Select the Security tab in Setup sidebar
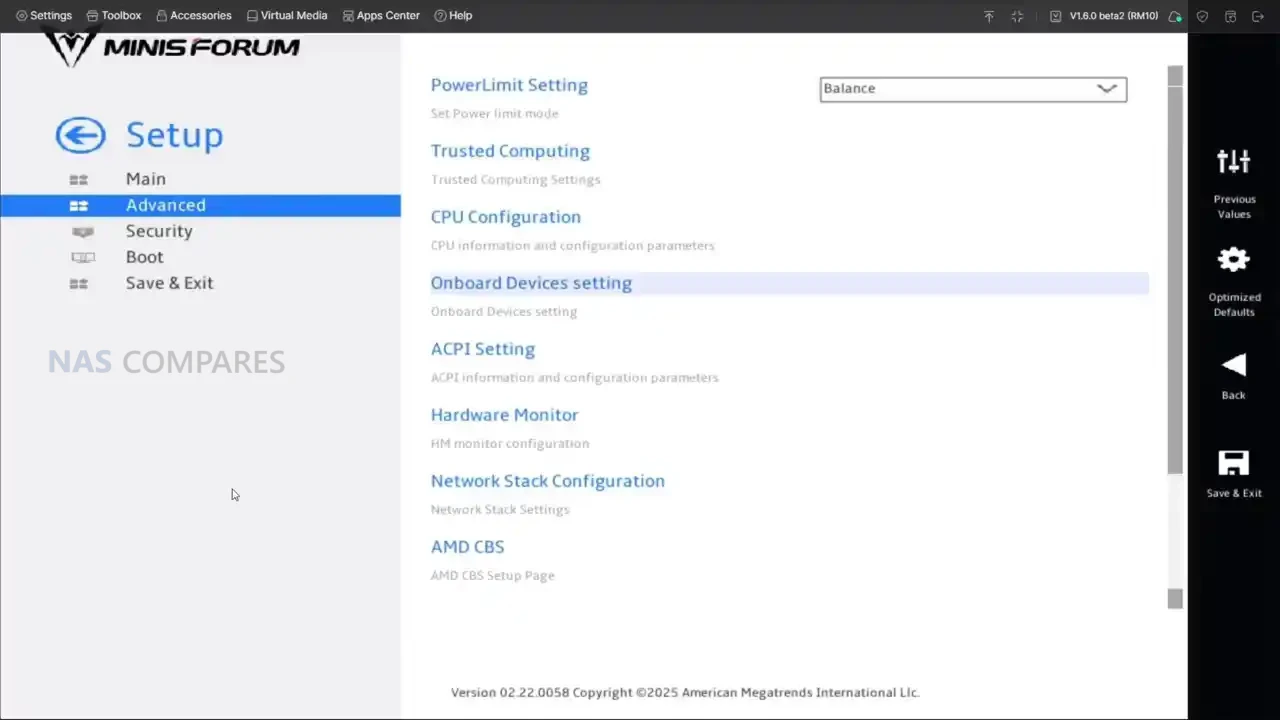This screenshot has width=1280, height=720. pos(158,231)
